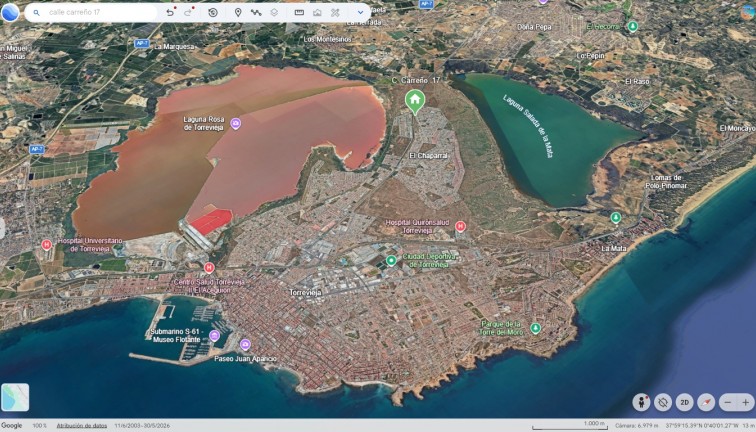Click the Hospital Universitario de Torrevieja marker
This screenshot has height=432, width=756.
[46, 244]
